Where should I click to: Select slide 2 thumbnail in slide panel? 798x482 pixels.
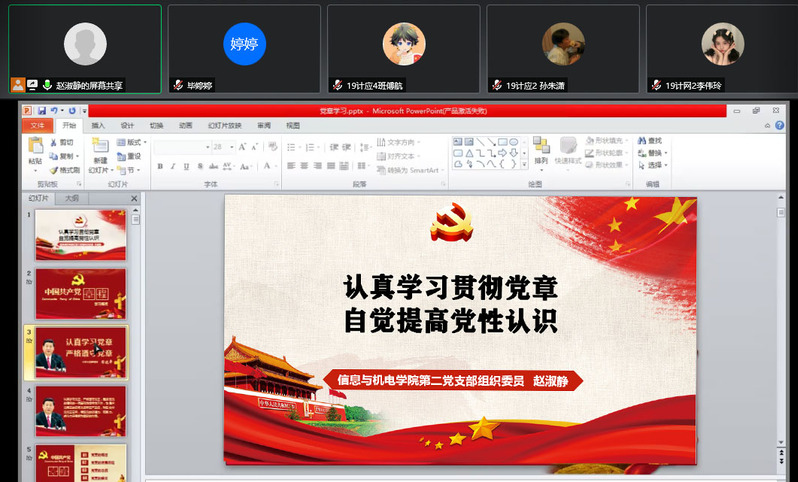point(81,294)
